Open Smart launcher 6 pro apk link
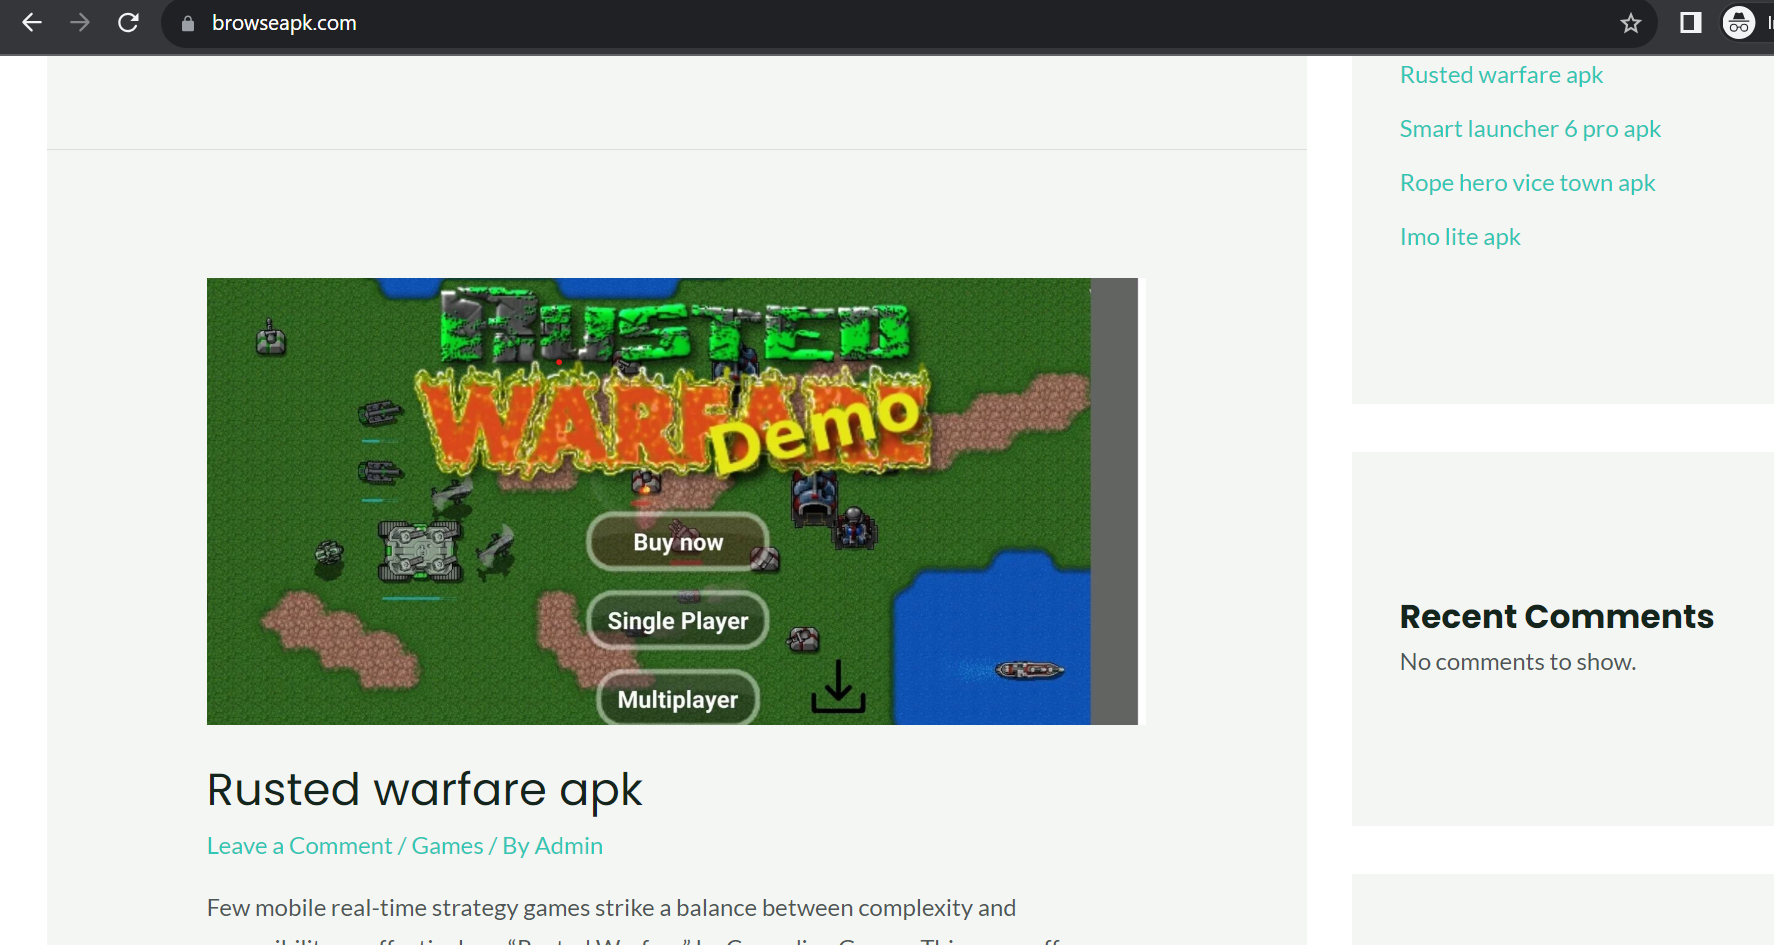The image size is (1774, 945). 1530,129
